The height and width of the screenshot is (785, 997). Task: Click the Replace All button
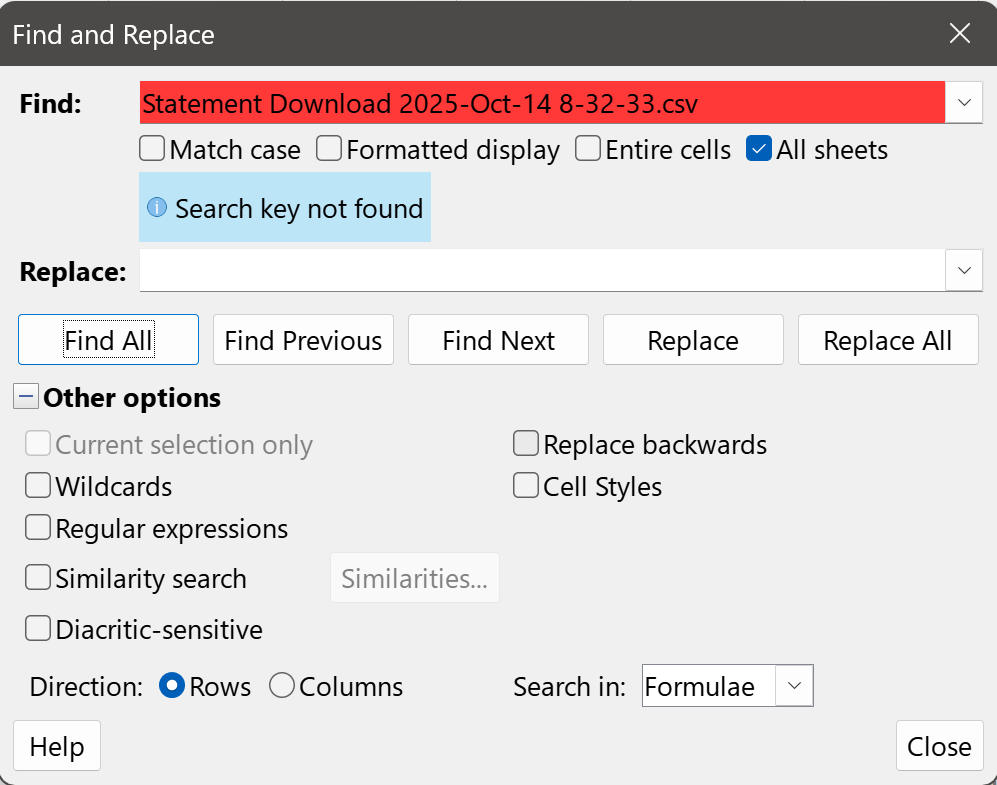pos(887,340)
